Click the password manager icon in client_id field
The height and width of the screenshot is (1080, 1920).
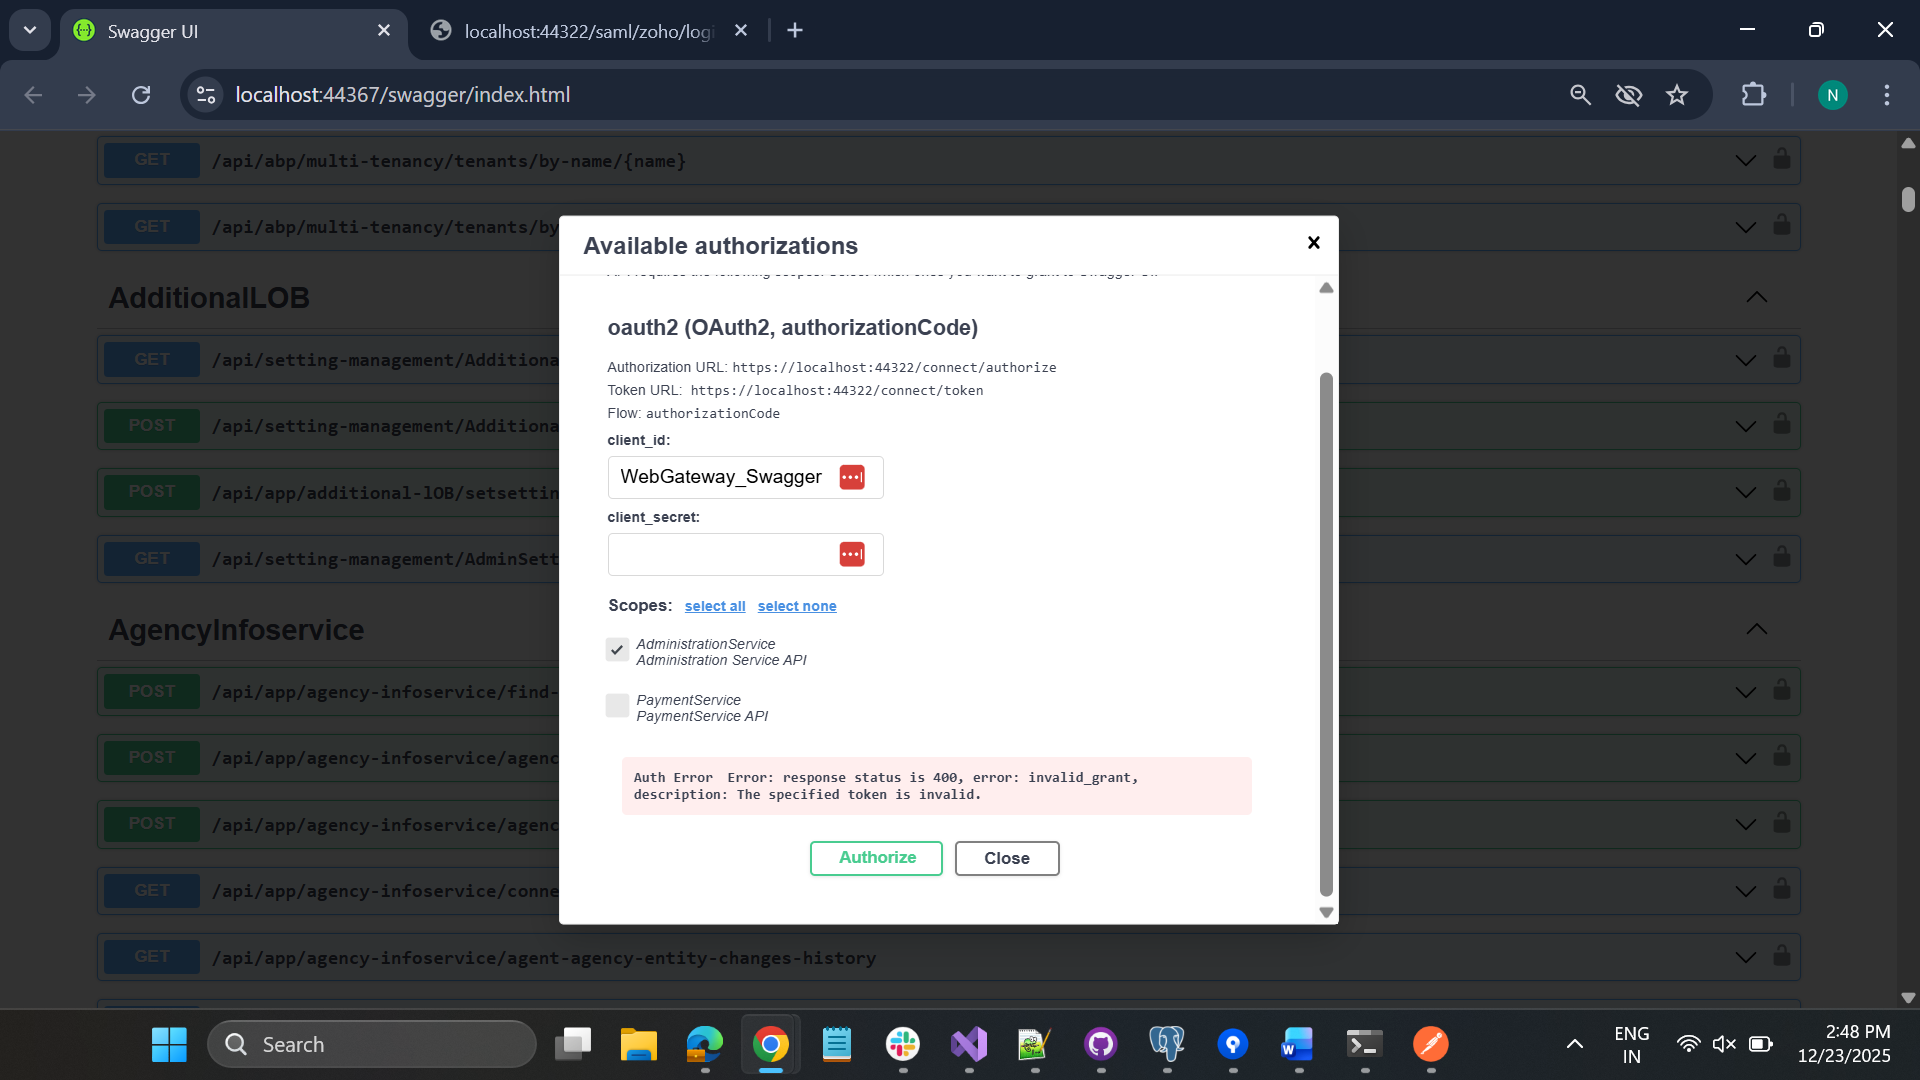tap(852, 477)
